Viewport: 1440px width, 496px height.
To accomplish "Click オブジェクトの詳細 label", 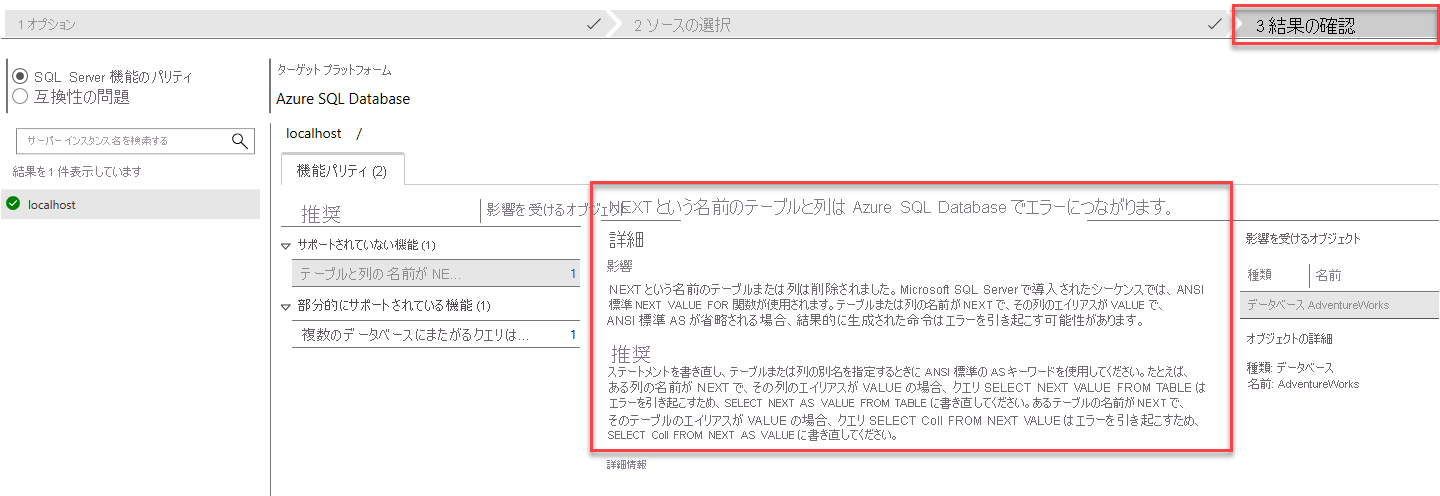I will pyautogui.click(x=1289, y=339).
